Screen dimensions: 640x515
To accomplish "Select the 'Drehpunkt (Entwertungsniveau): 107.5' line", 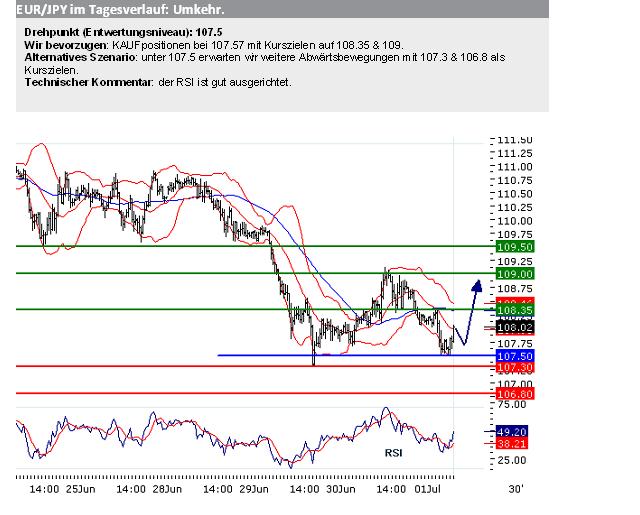I will [x=123, y=32].
